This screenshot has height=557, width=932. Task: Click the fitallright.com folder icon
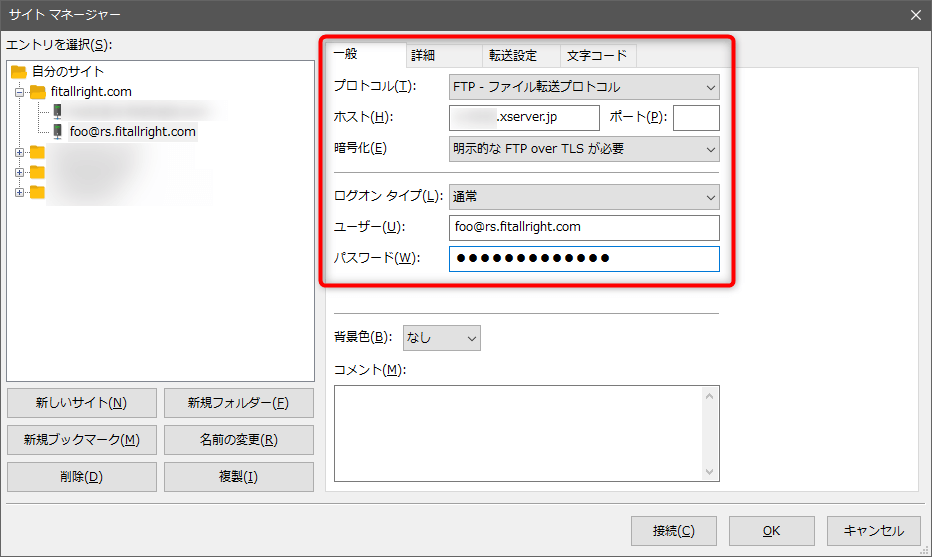pyautogui.click(x=38, y=92)
